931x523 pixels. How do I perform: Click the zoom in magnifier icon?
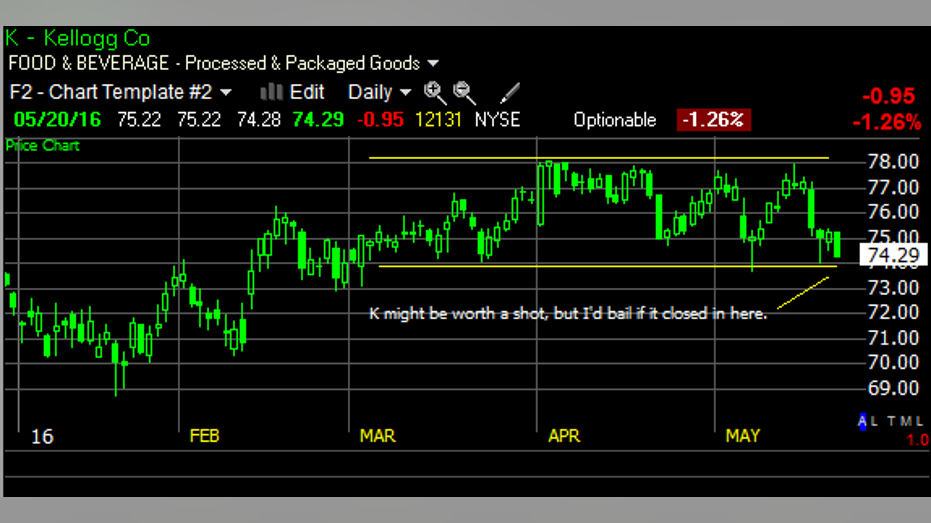435,93
